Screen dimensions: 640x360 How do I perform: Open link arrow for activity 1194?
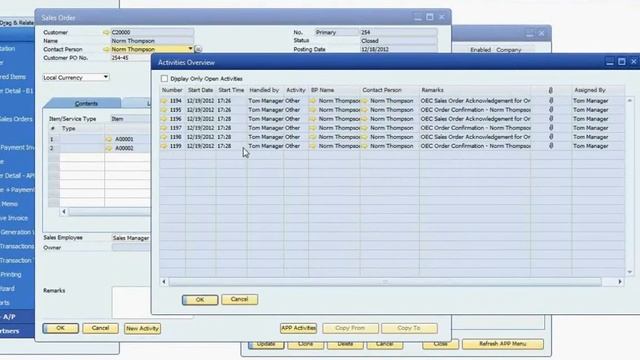coord(164,101)
